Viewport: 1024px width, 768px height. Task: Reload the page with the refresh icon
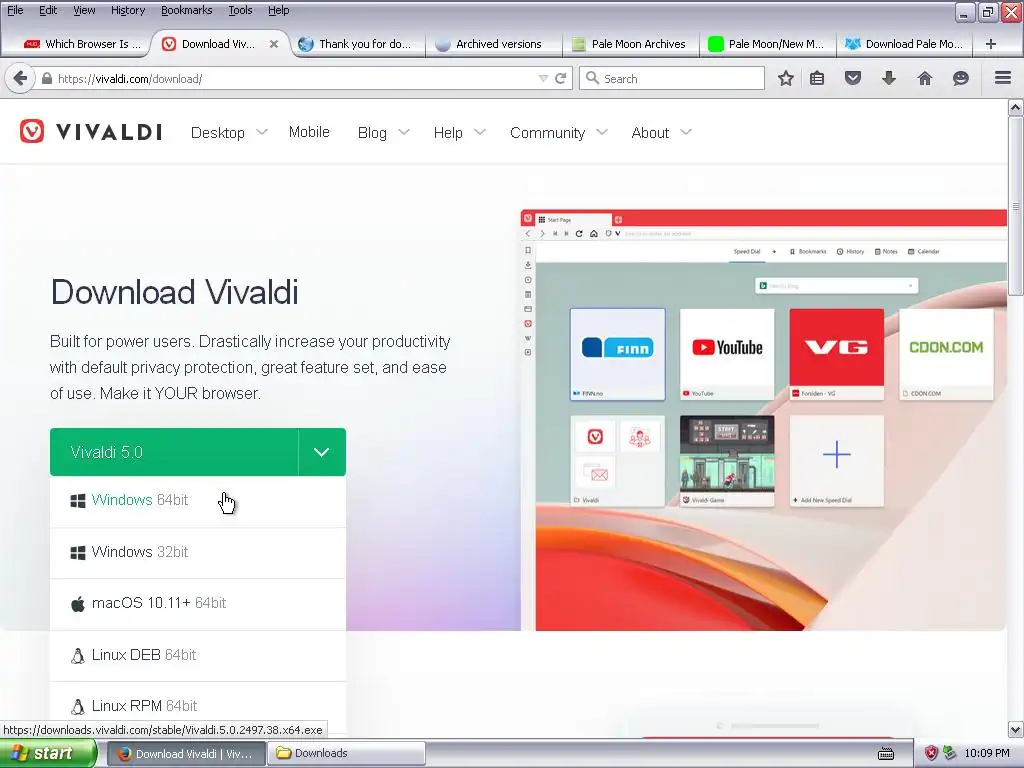pos(560,78)
